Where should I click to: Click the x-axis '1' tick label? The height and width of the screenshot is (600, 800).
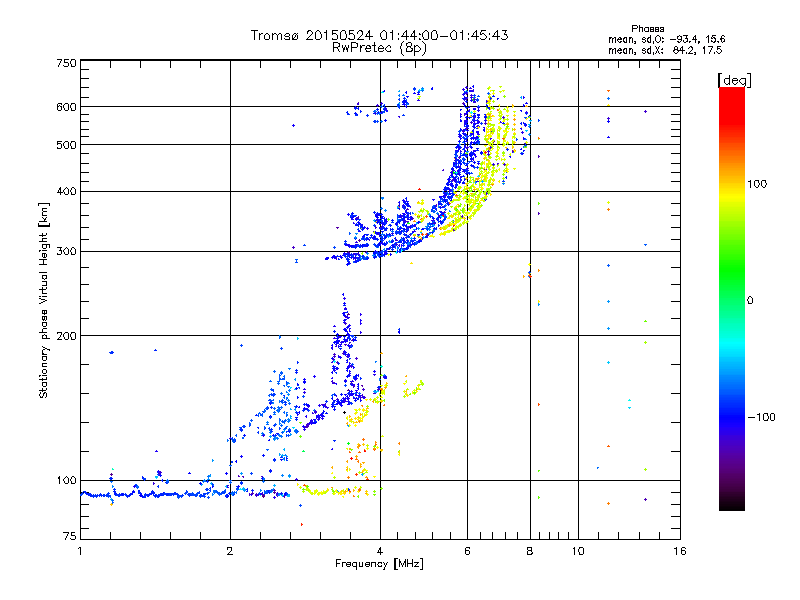(x=80, y=551)
